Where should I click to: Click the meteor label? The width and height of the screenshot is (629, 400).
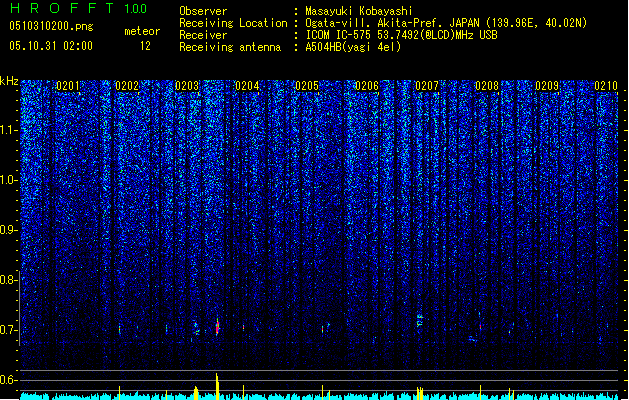tap(142, 31)
